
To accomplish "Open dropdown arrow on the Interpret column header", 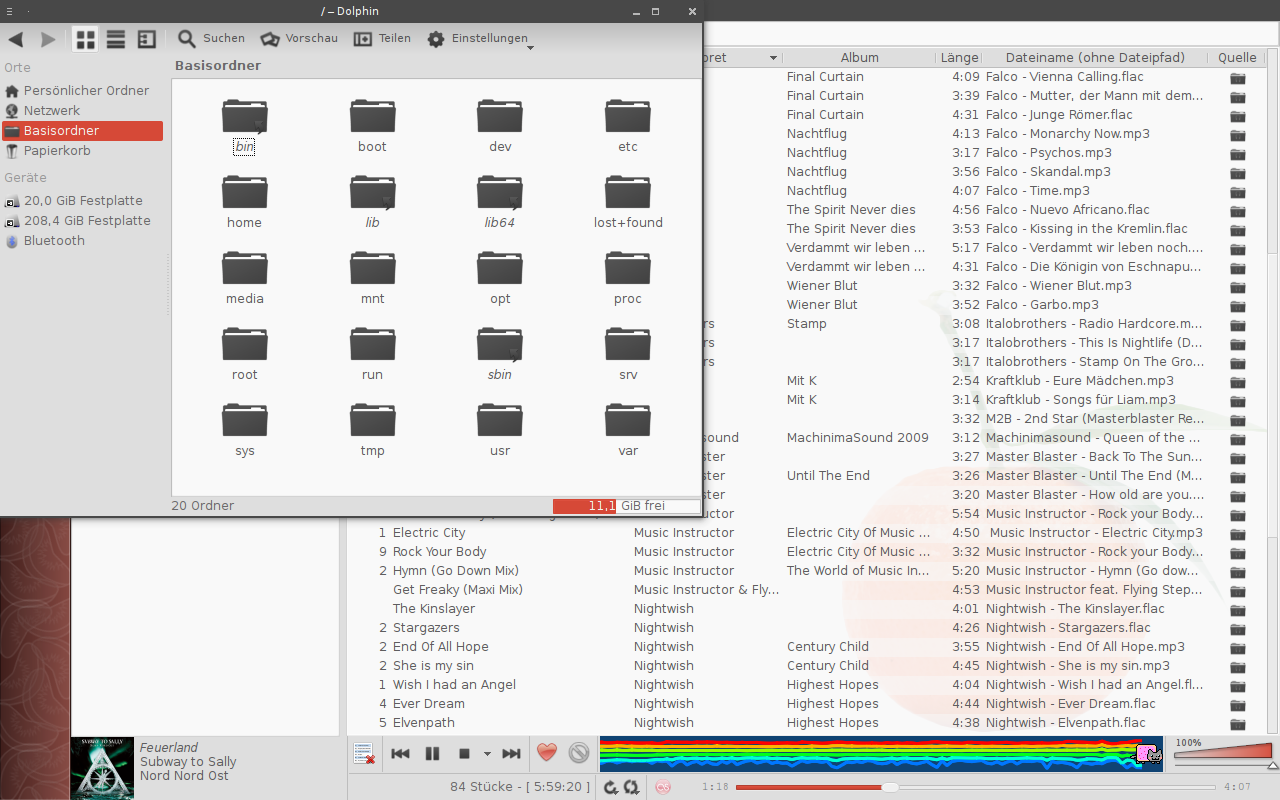I will 773,58.
